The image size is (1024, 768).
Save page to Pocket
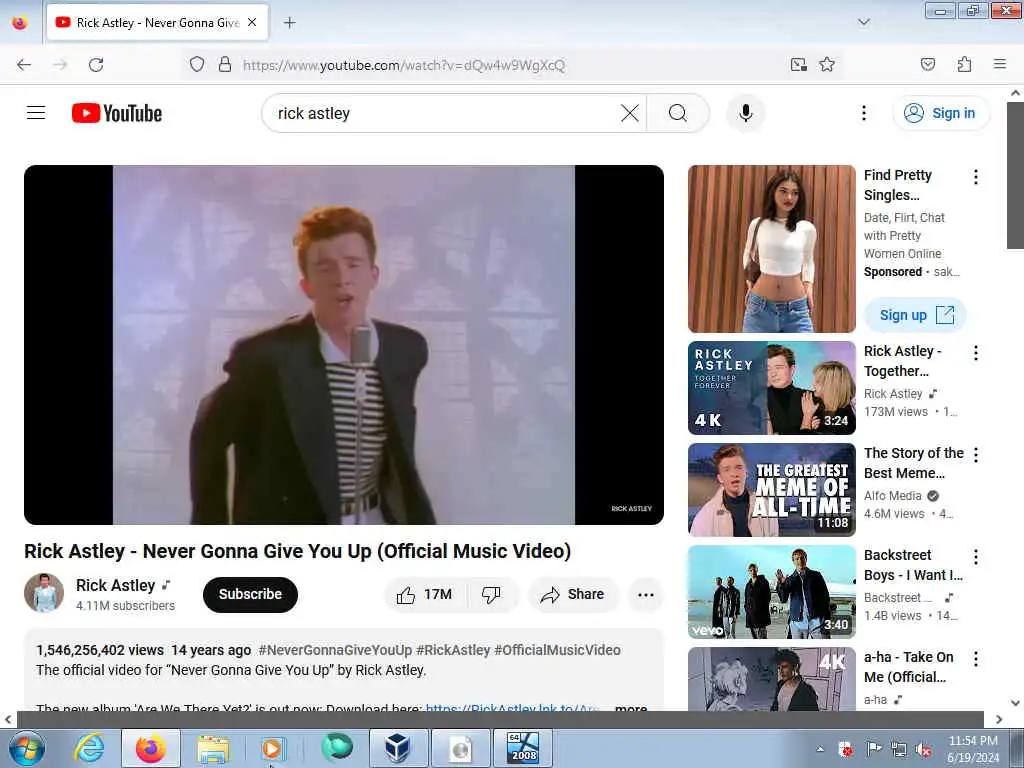point(927,65)
